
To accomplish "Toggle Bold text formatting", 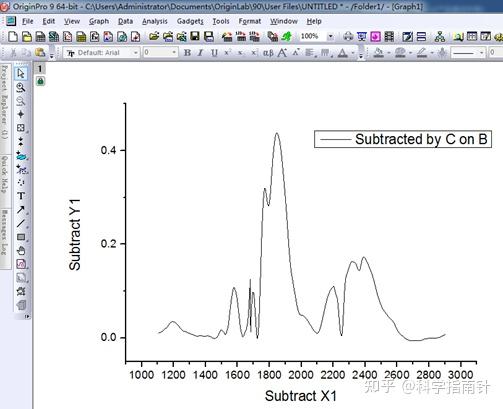I will [187, 53].
